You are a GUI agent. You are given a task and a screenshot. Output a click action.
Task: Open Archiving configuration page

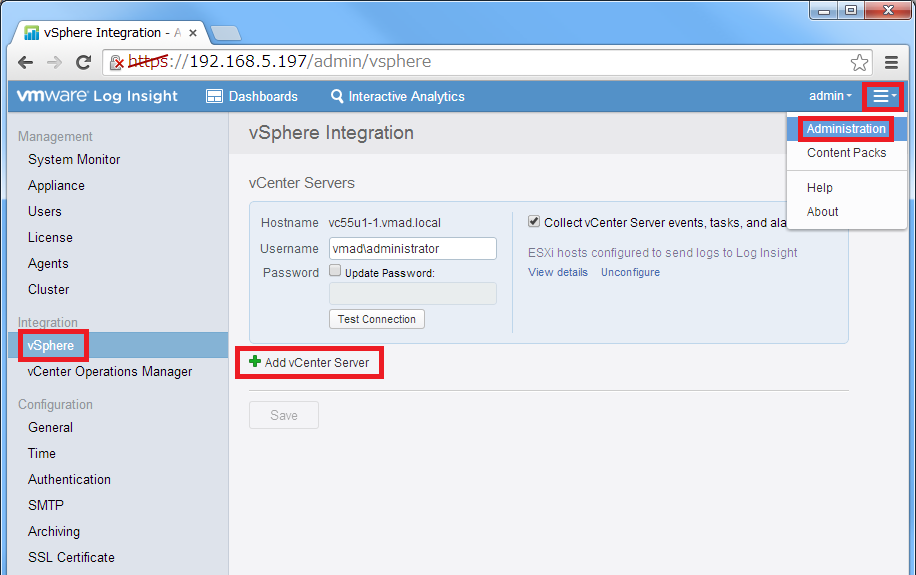pyautogui.click(x=54, y=532)
